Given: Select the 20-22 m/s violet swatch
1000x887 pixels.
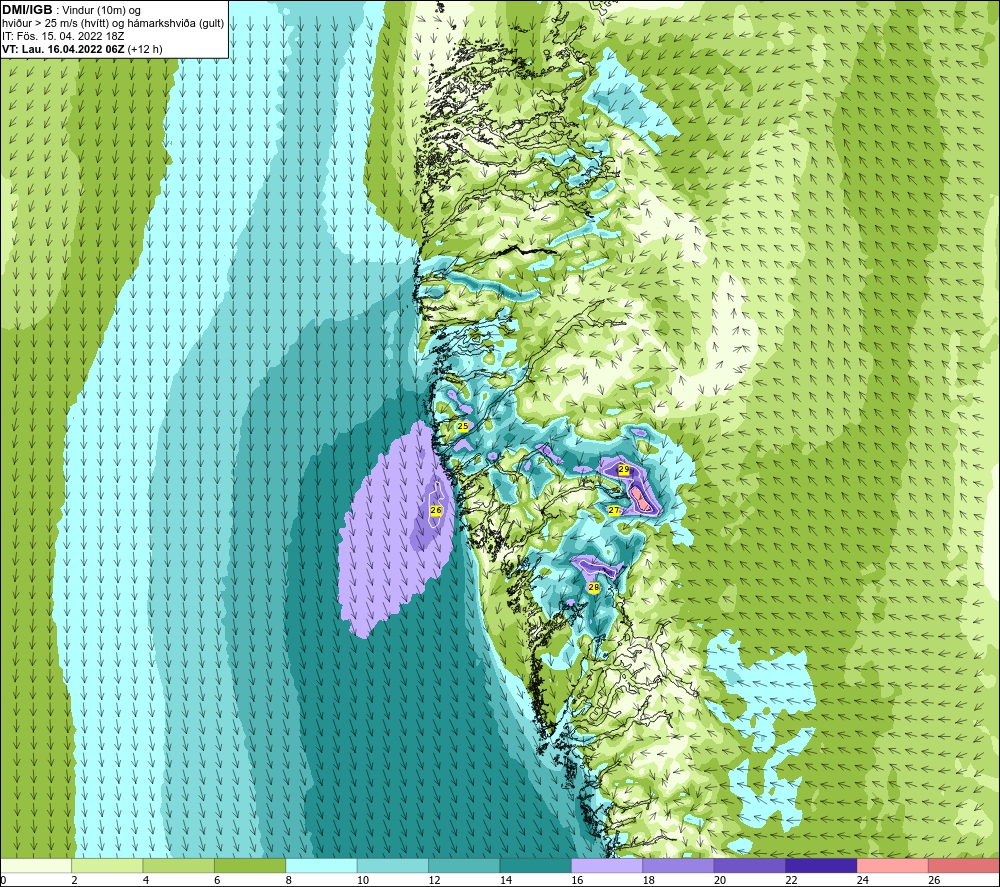Looking at the screenshot, I should click(x=750, y=866).
